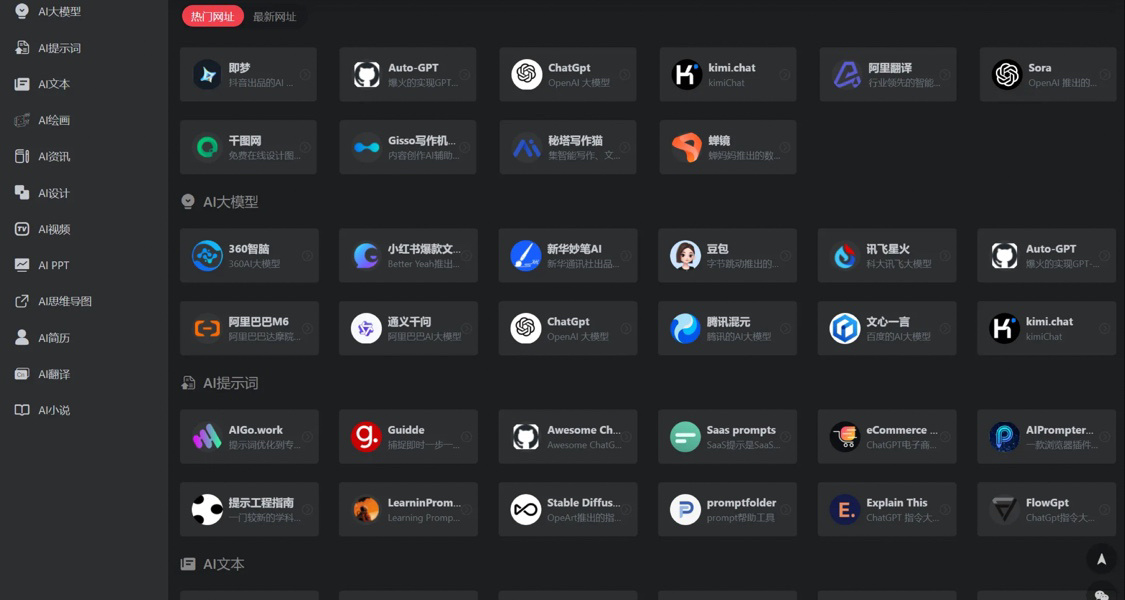Switch to the 热门网址 tab
Image resolution: width=1125 pixels, height=600 pixels.
(212, 17)
